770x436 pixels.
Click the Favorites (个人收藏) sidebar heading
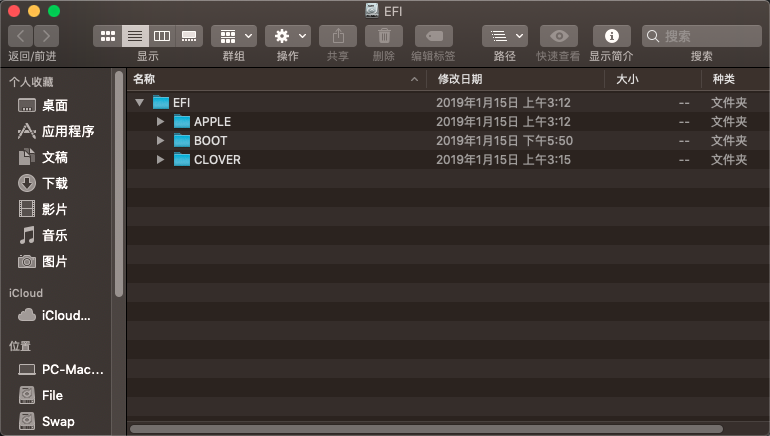(x=31, y=82)
